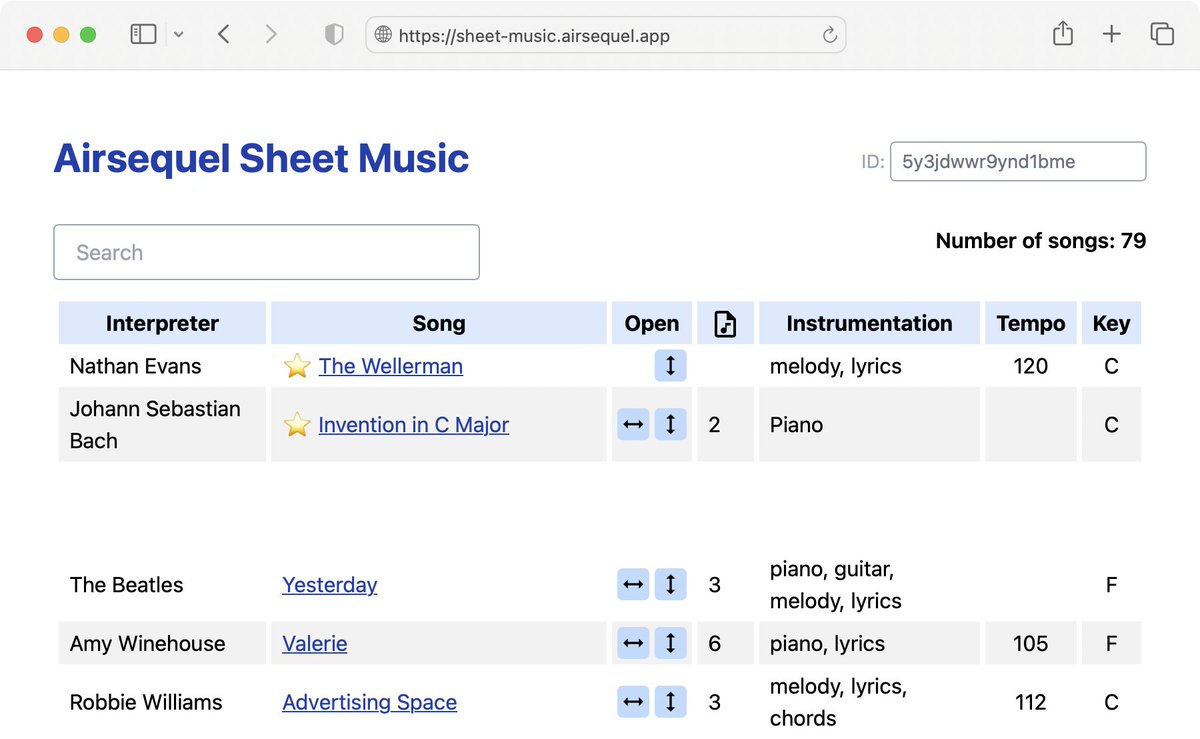Click the Share button in Safari
Screen dimensions: 1200x739
coord(1063,33)
